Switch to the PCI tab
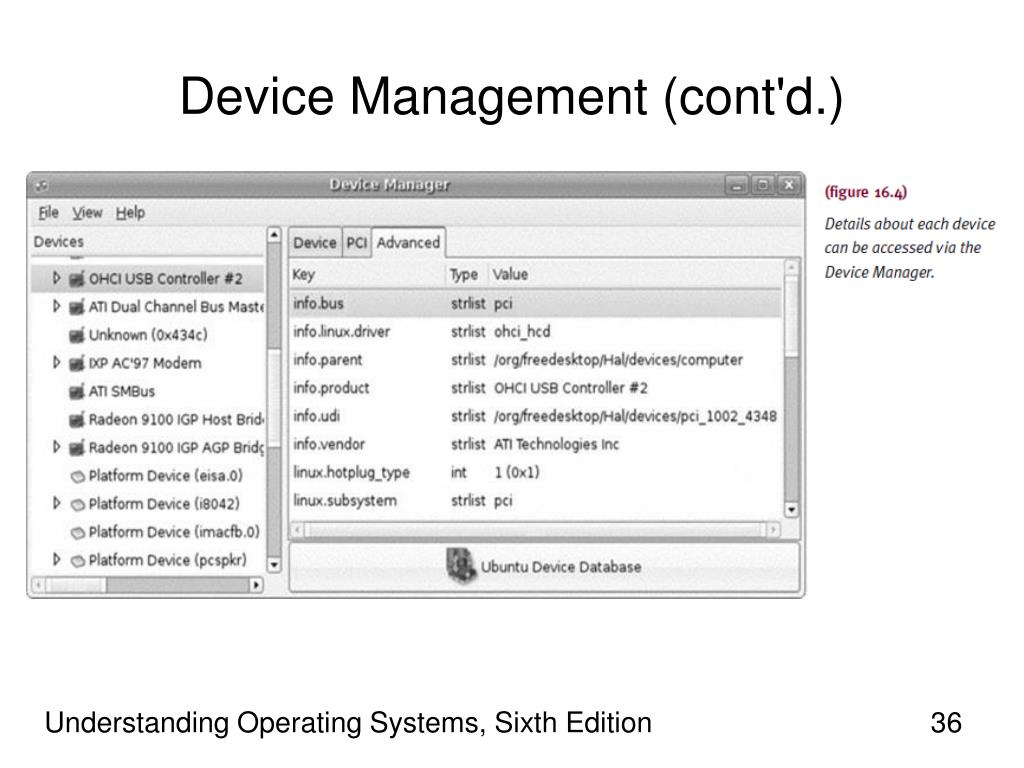 click(357, 243)
